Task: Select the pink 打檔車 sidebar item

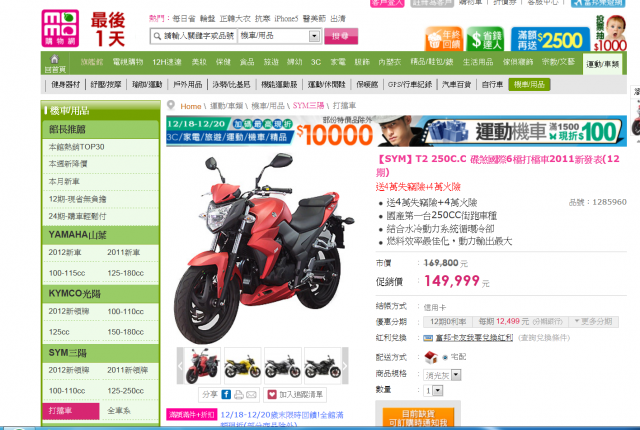Action: [71, 411]
